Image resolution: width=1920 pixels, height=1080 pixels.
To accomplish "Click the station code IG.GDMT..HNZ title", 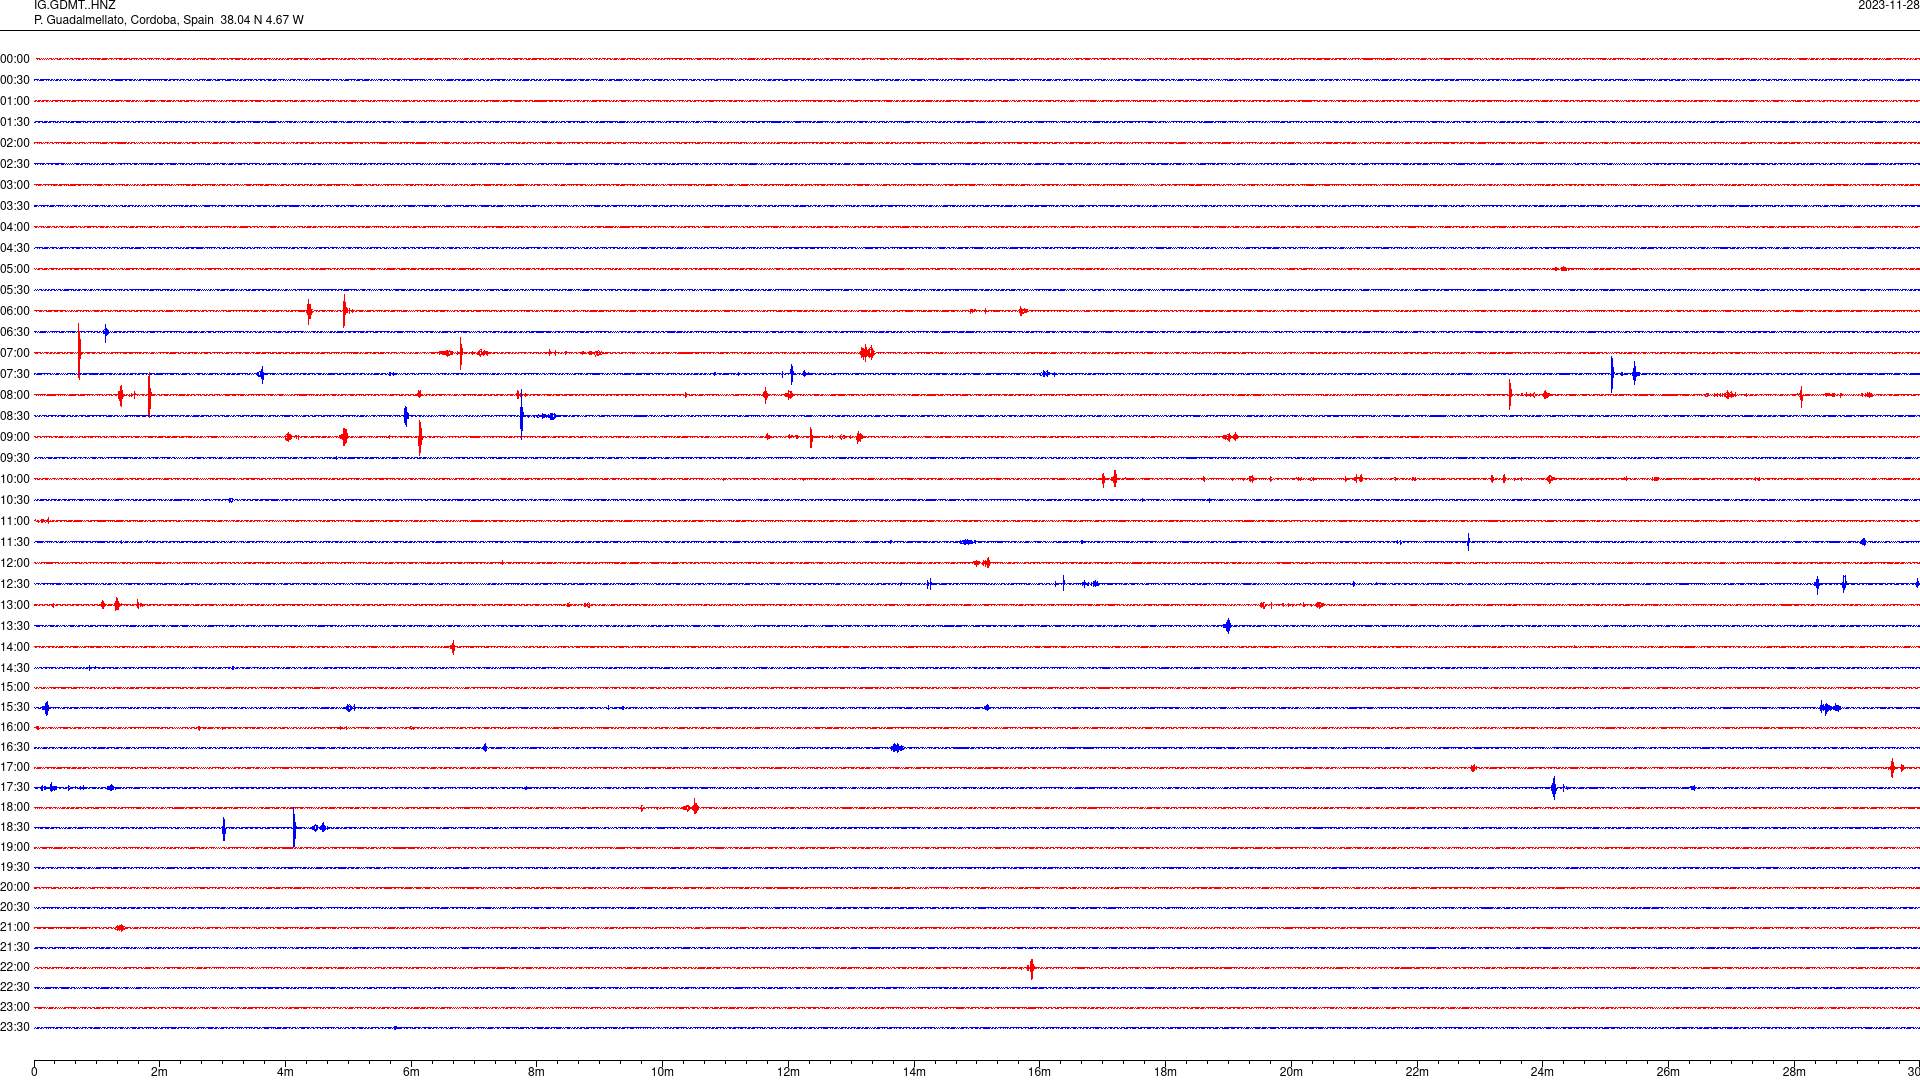I will click(x=74, y=6).
